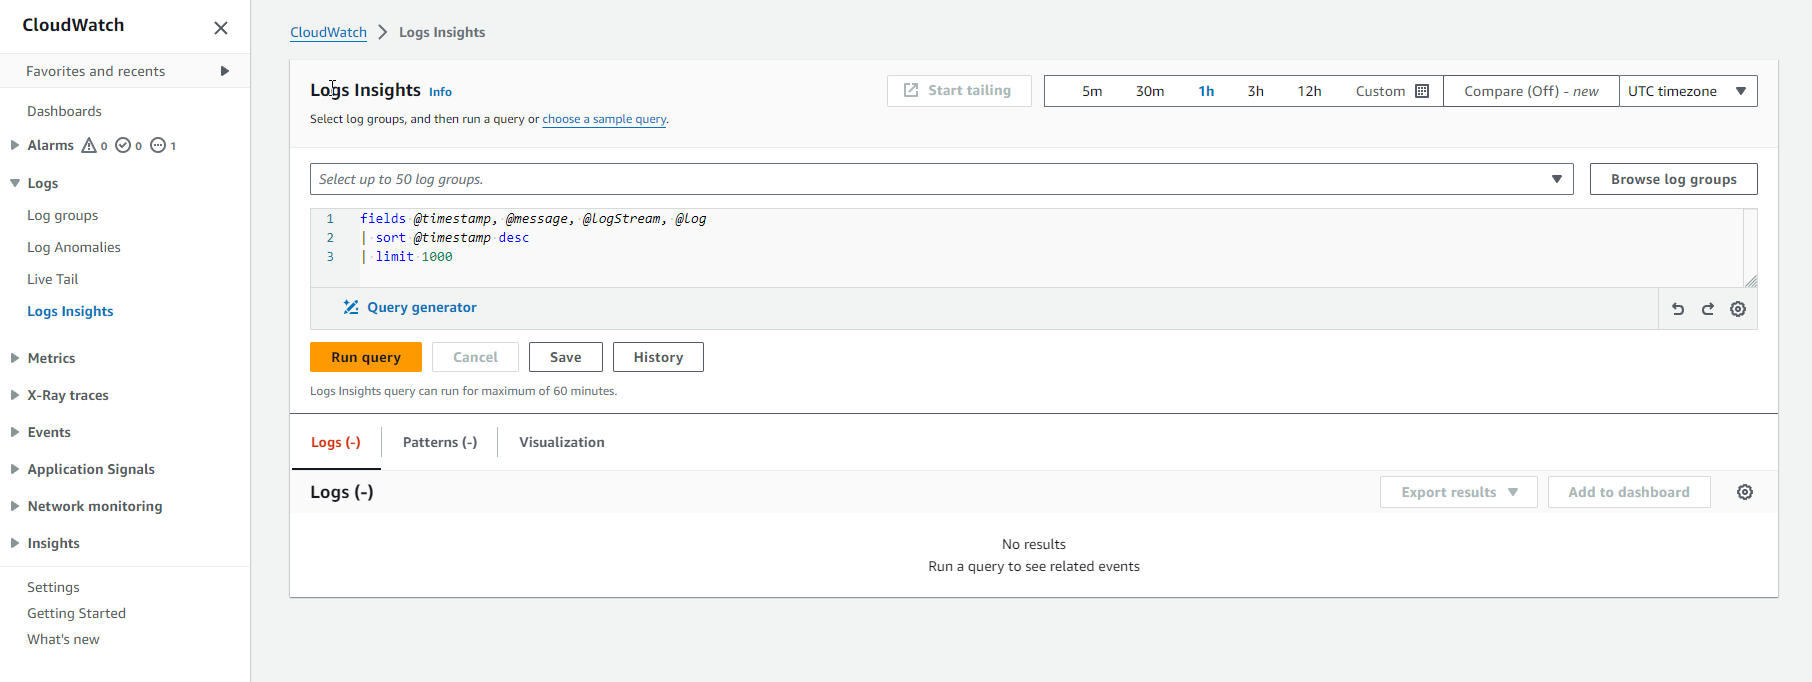1812x682 pixels.
Task: Choose the Custom time range
Action: point(1392,91)
